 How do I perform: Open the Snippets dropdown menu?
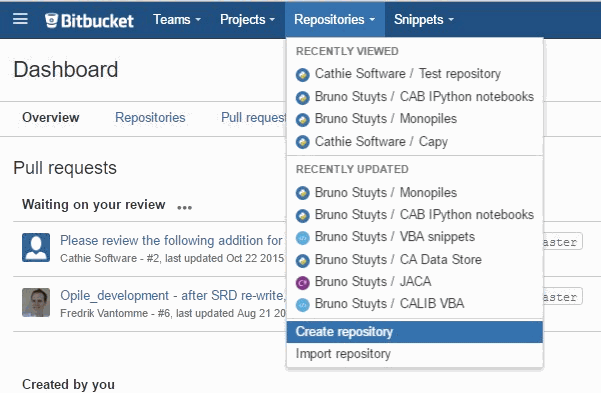click(424, 19)
